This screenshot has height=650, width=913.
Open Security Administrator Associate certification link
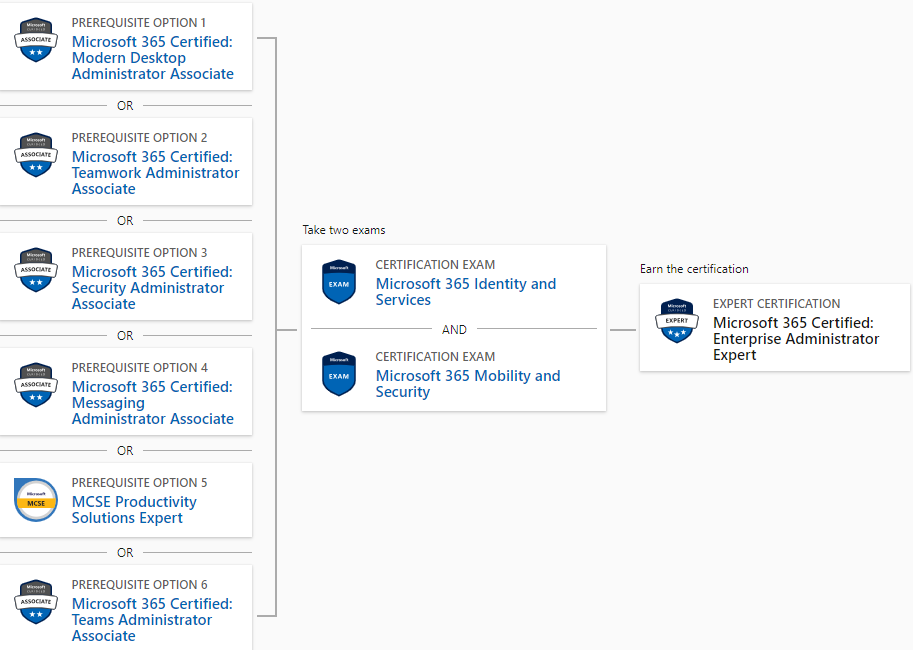click(152, 288)
